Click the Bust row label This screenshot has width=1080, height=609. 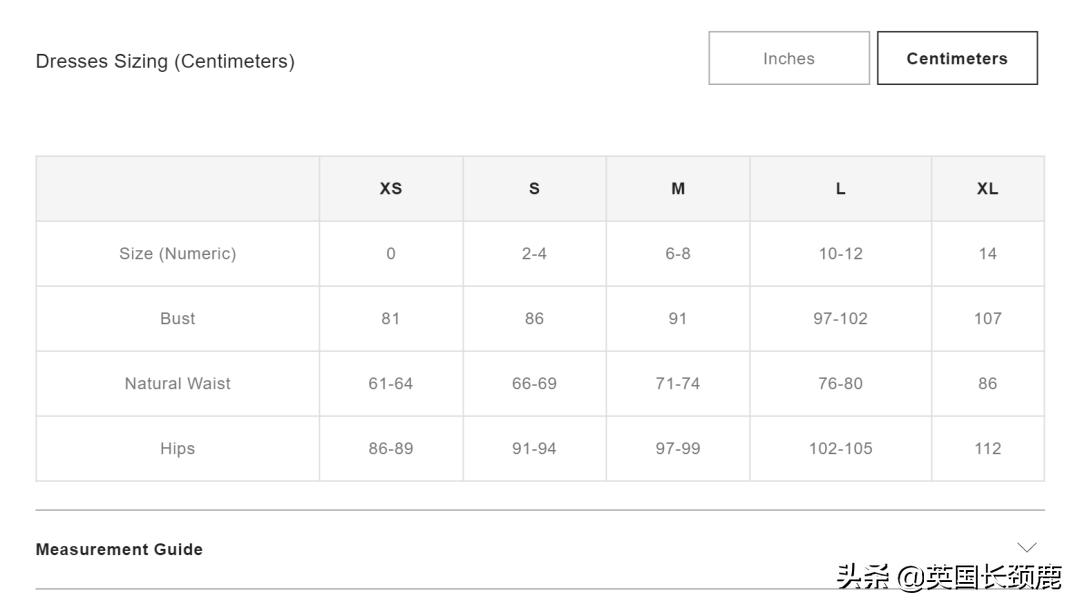(x=178, y=319)
